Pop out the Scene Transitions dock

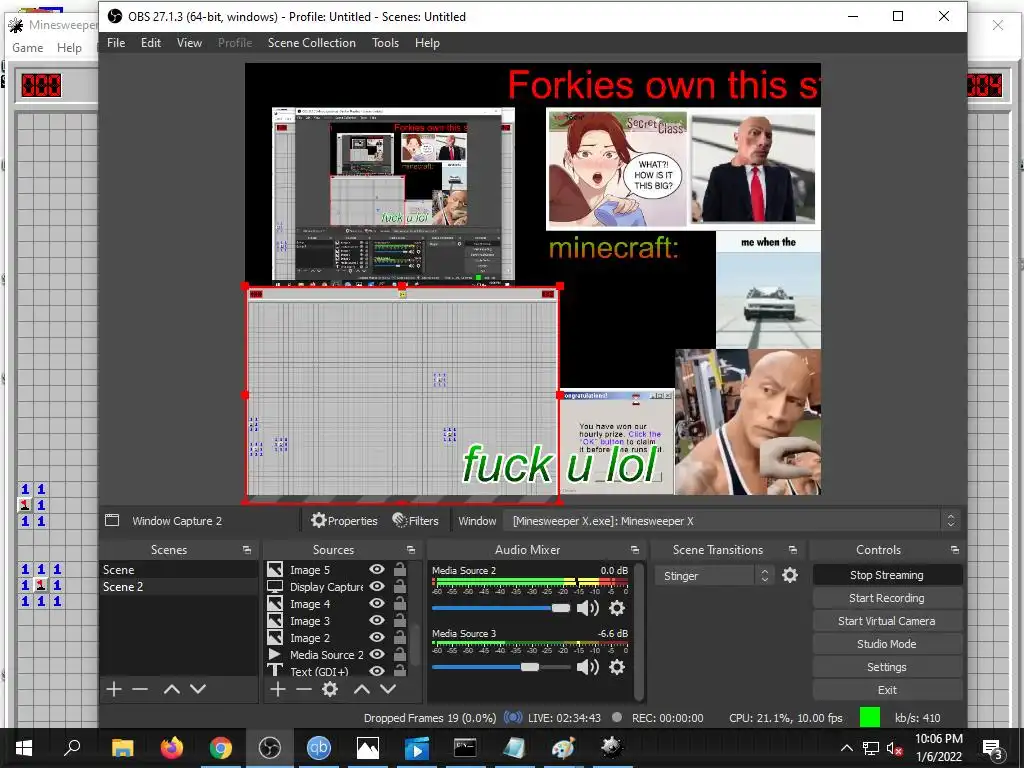pyautogui.click(x=793, y=550)
